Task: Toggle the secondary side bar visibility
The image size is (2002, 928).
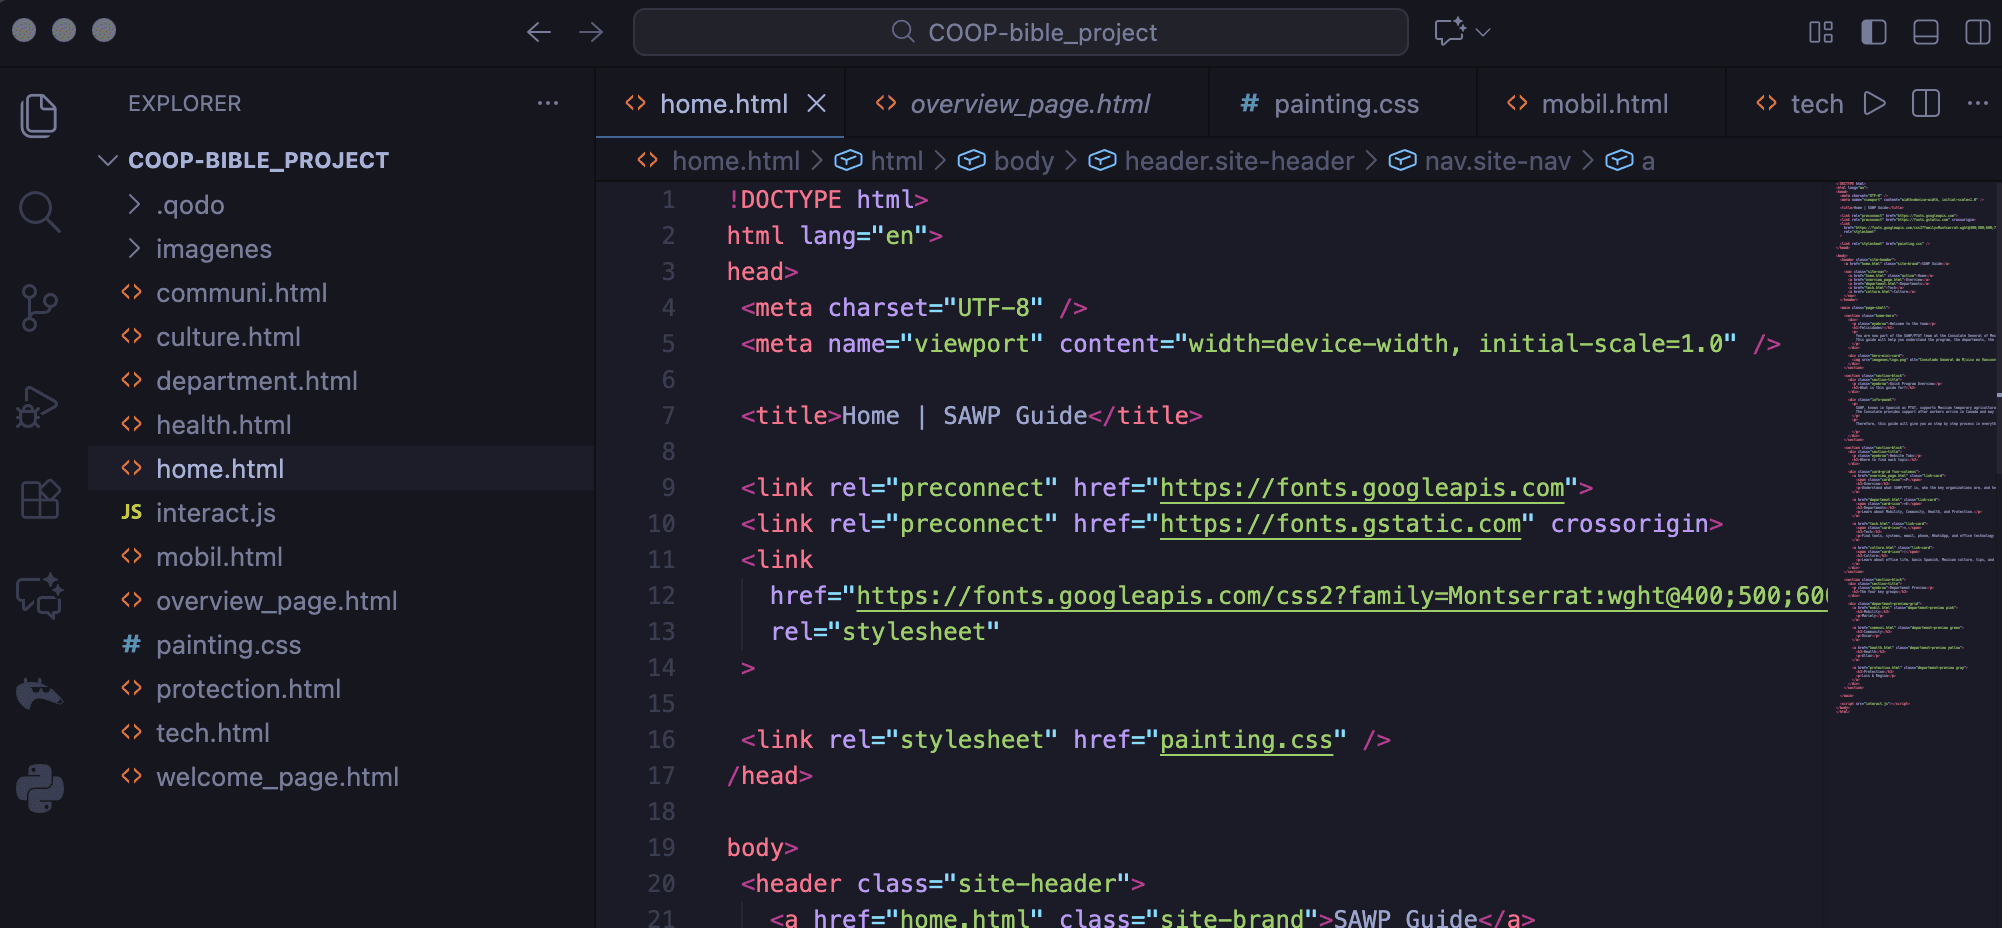Action: [x=1977, y=32]
